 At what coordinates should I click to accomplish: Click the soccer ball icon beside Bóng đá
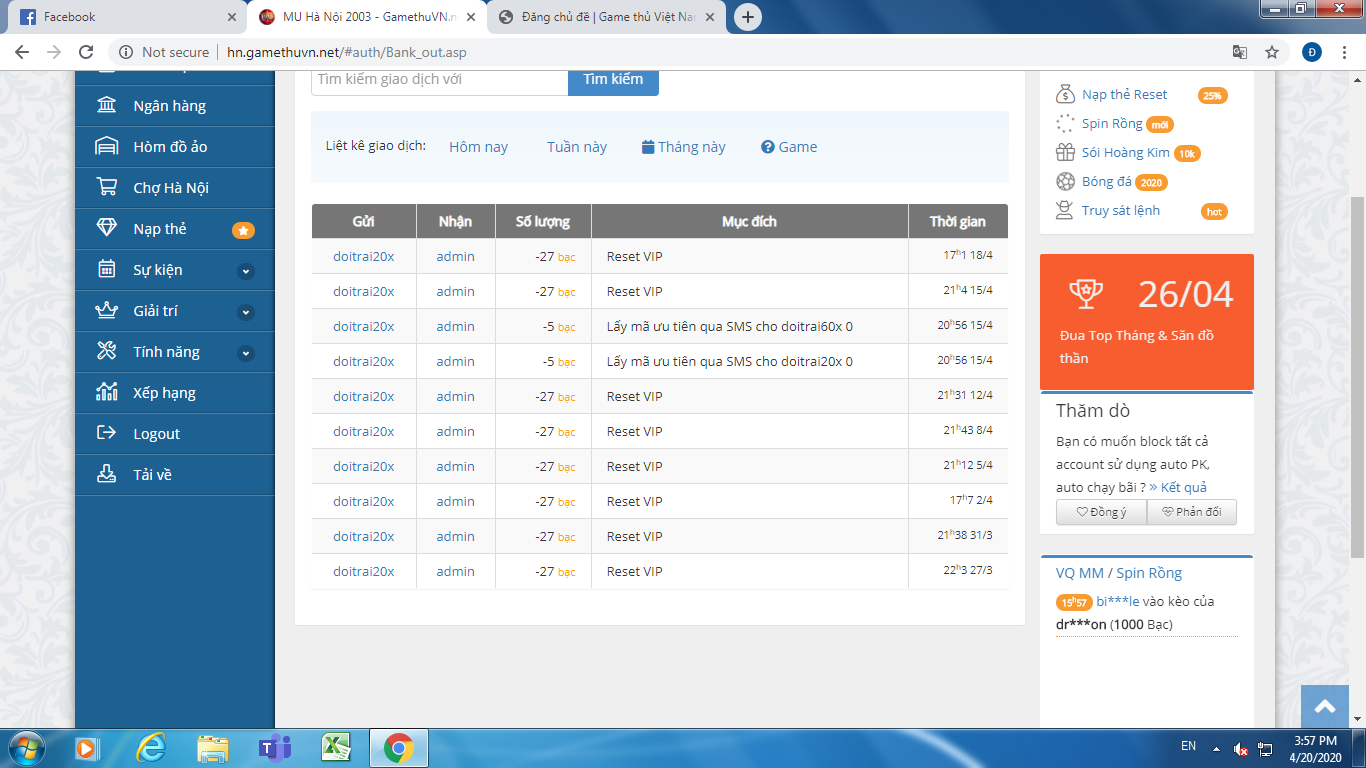click(1065, 182)
